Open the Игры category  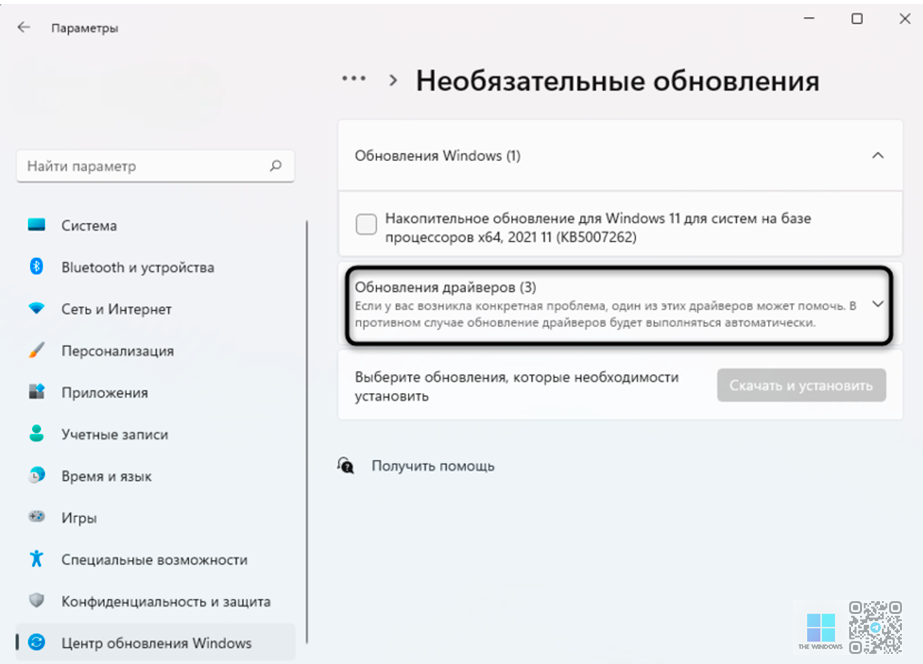tap(155, 518)
